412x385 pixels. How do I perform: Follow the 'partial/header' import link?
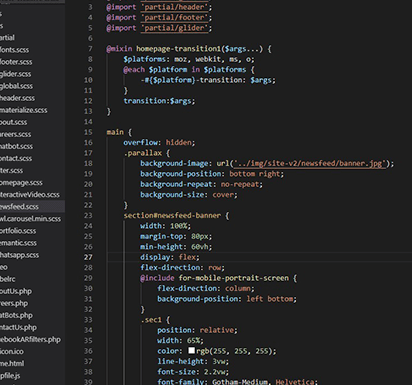pyautogui.click(x=174, y=7)
